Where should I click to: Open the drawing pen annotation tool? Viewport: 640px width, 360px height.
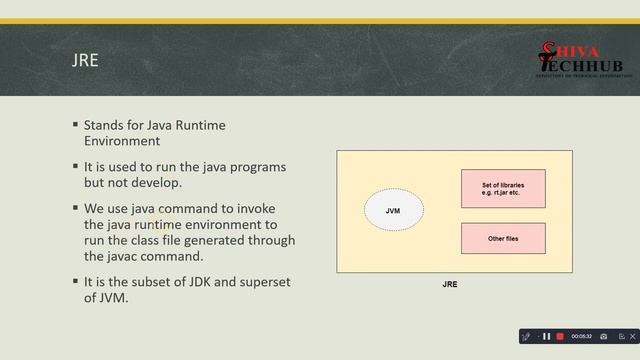(527, 336)
